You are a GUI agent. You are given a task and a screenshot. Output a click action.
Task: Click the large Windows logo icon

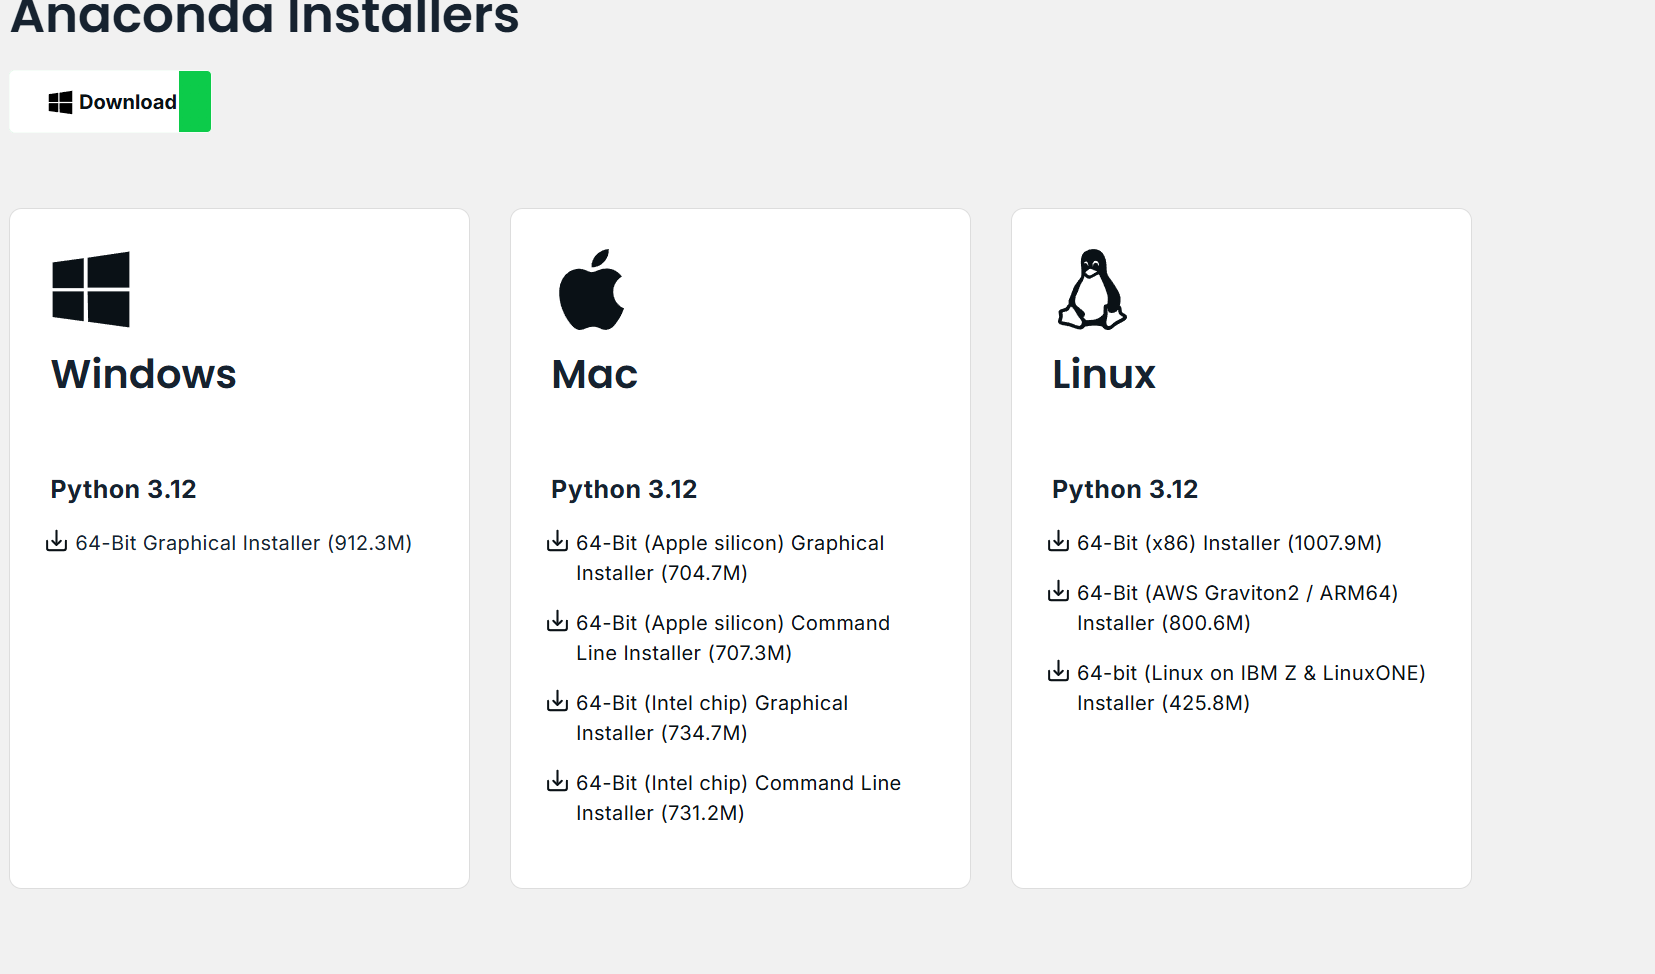coord(91,289)
